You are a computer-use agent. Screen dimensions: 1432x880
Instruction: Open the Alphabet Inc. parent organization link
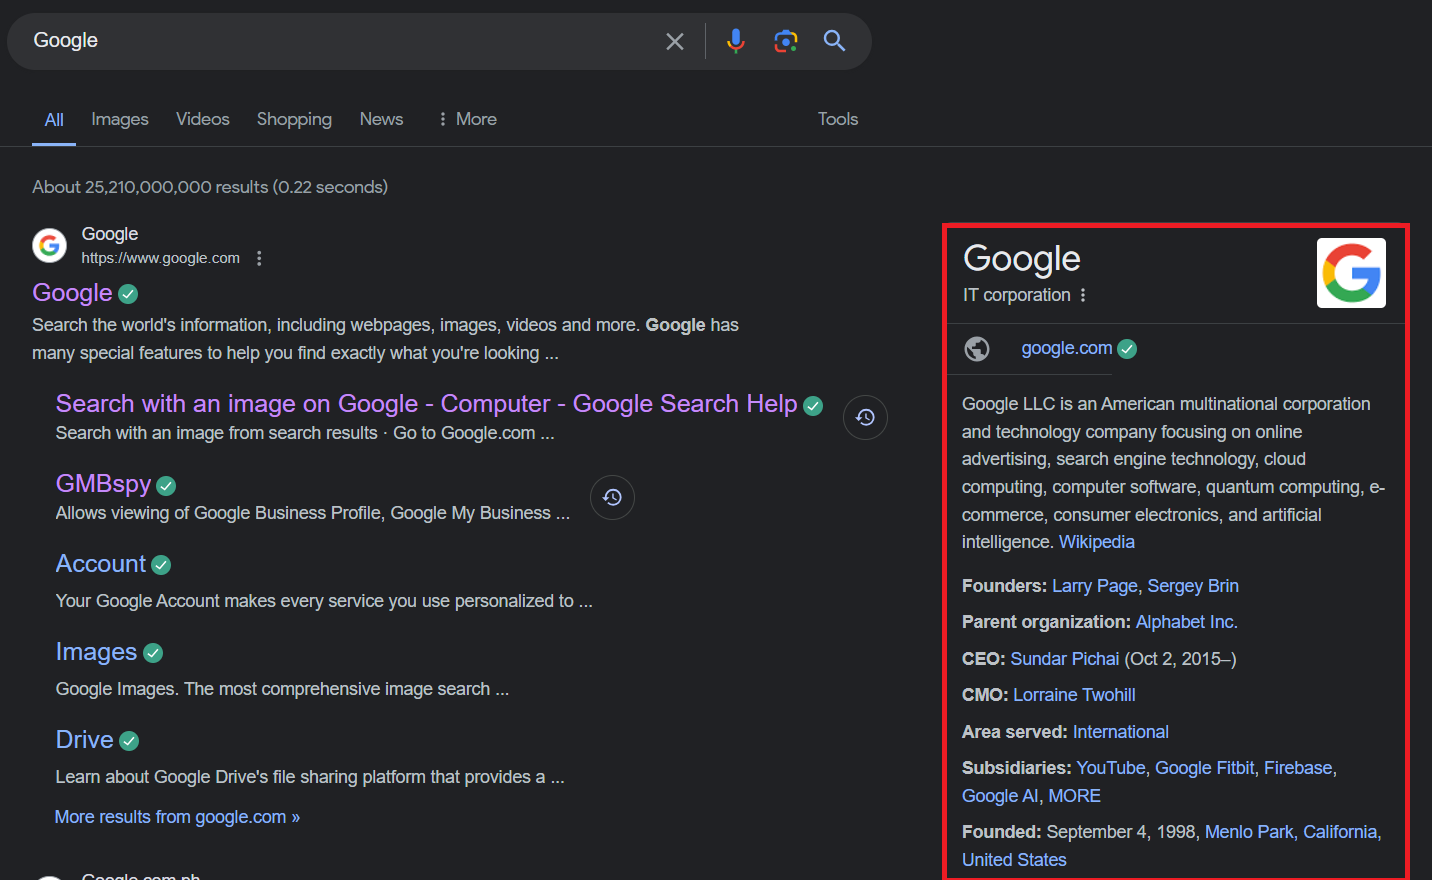[x=1187, y=622]
